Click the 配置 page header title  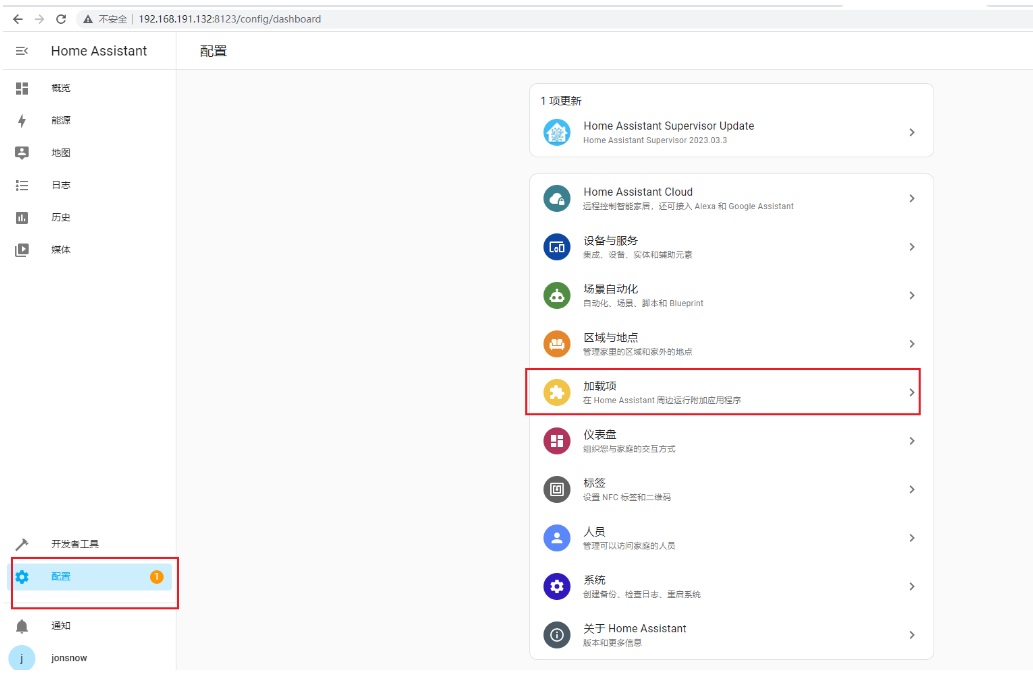[x=213, y=51]
